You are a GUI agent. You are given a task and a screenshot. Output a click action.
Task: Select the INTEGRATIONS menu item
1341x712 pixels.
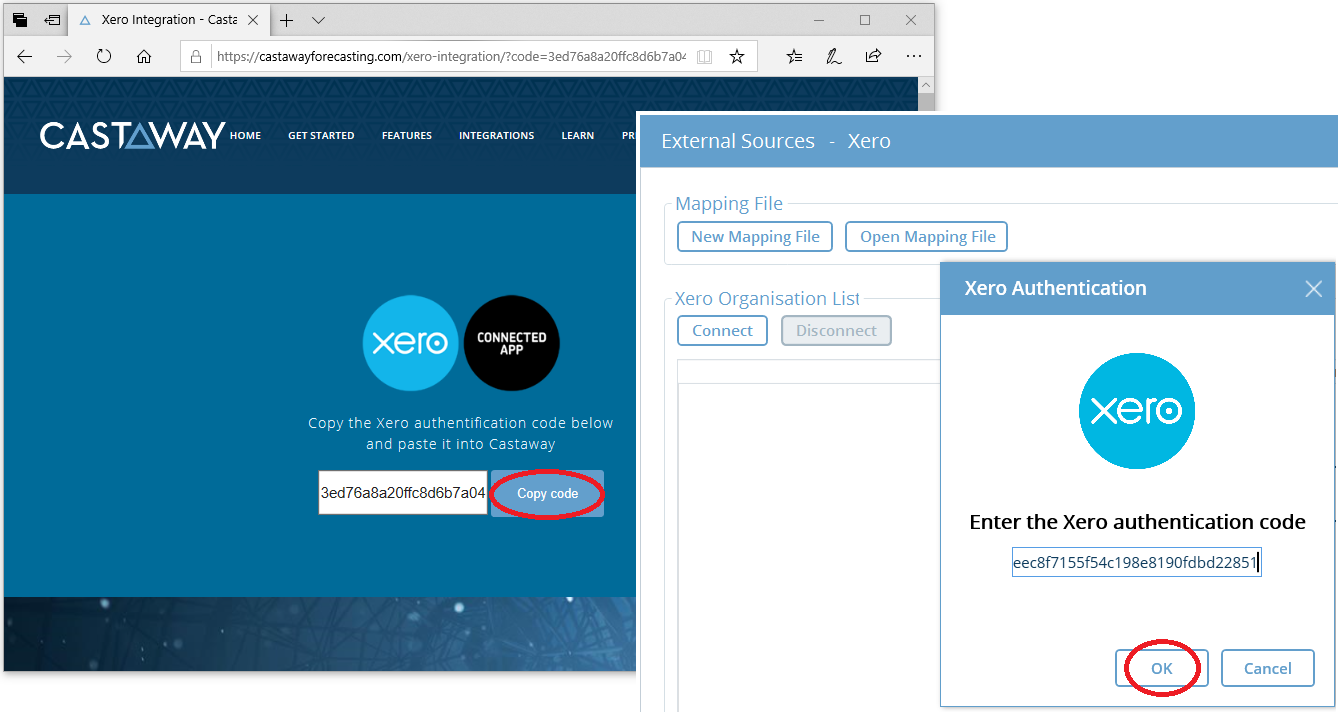coord(496,135)
